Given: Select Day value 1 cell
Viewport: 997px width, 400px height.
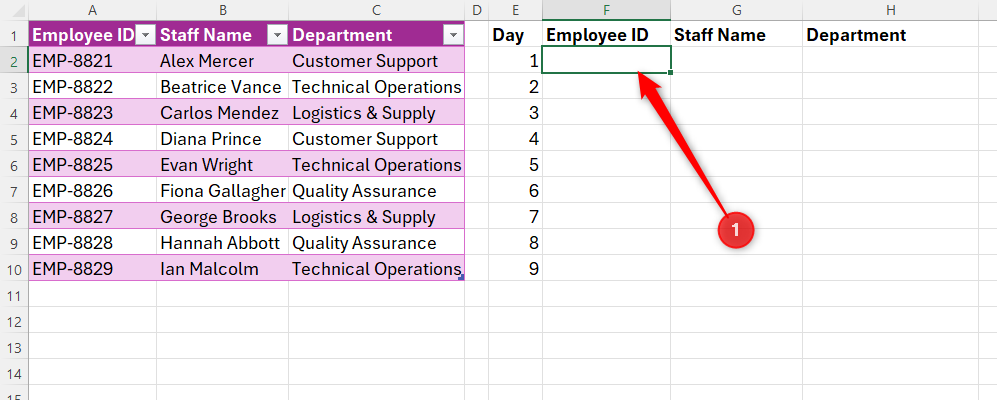Looking at the screenshot, I should coord(515,61).
